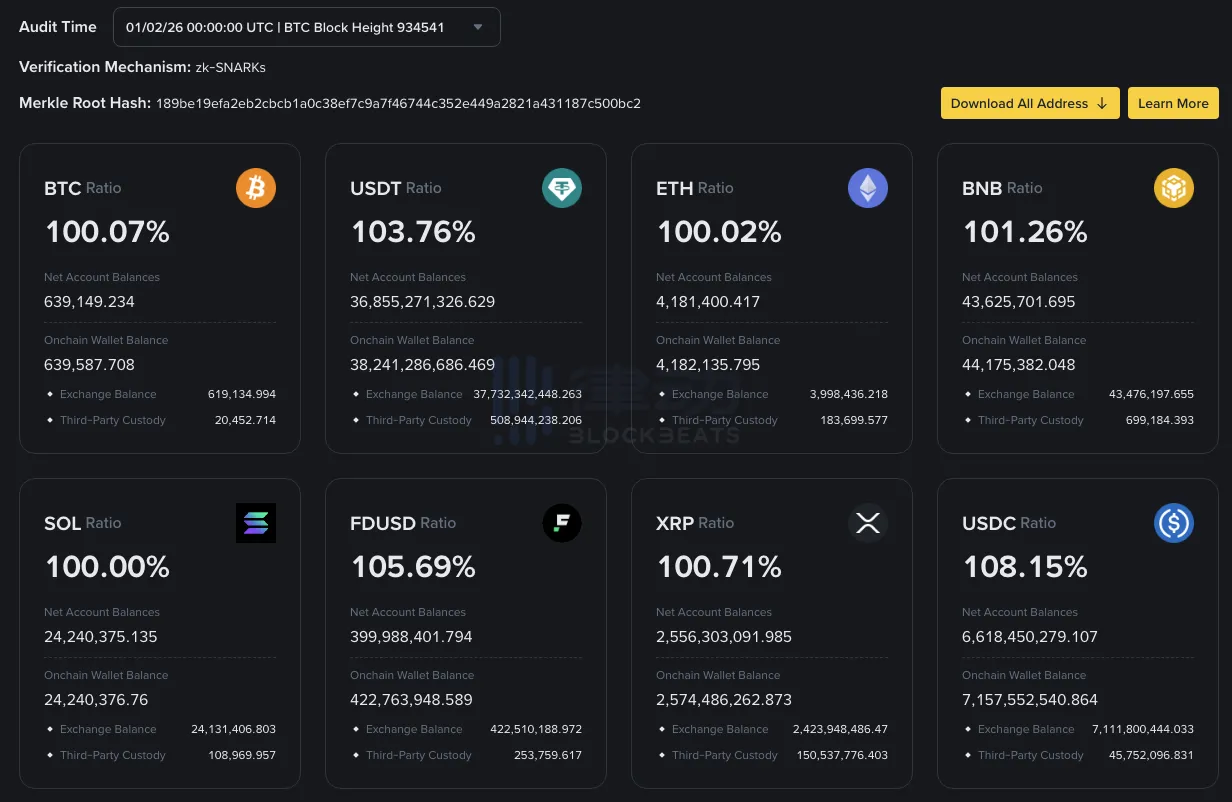Click the USDC coin icon
Viewport: 1232px width, 802px height.
point(1174,522)
